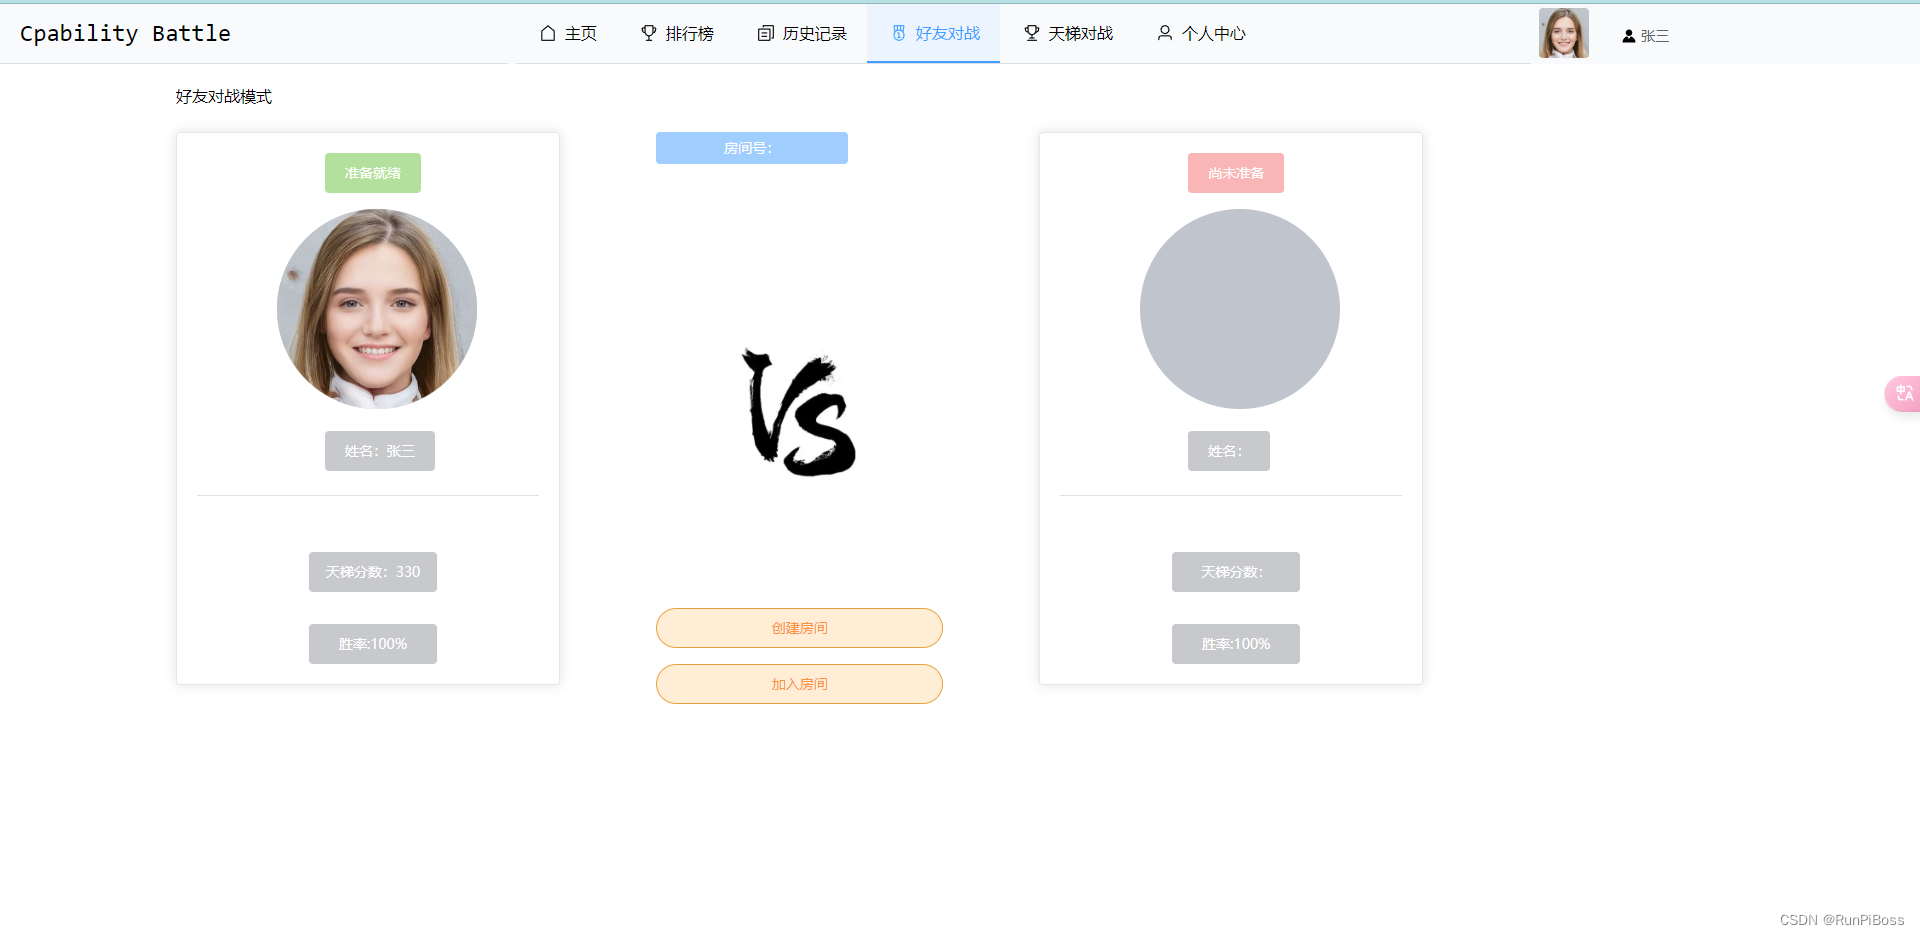Click the user avatar thumbnail in header

1563,33
